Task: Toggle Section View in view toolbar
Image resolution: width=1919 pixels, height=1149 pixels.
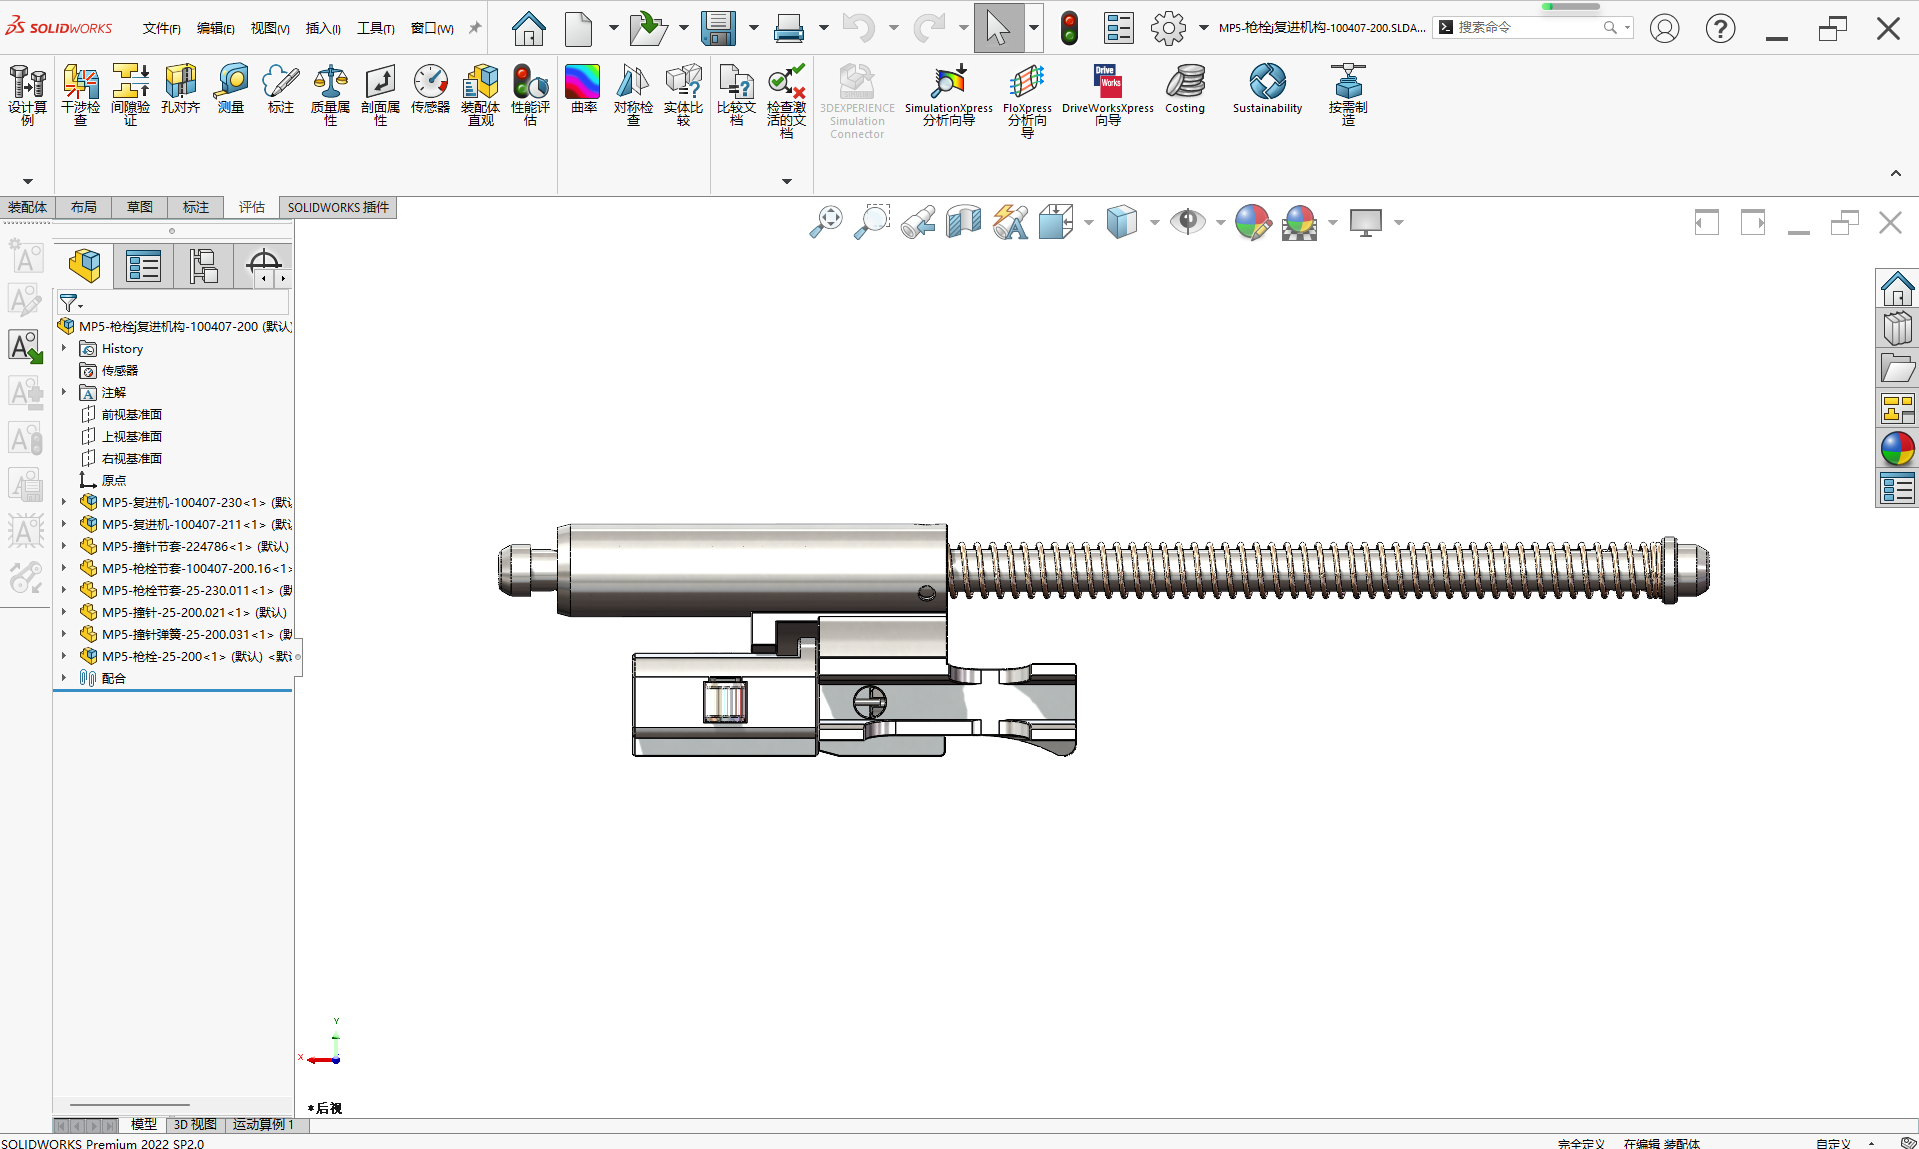Action: 964,222
